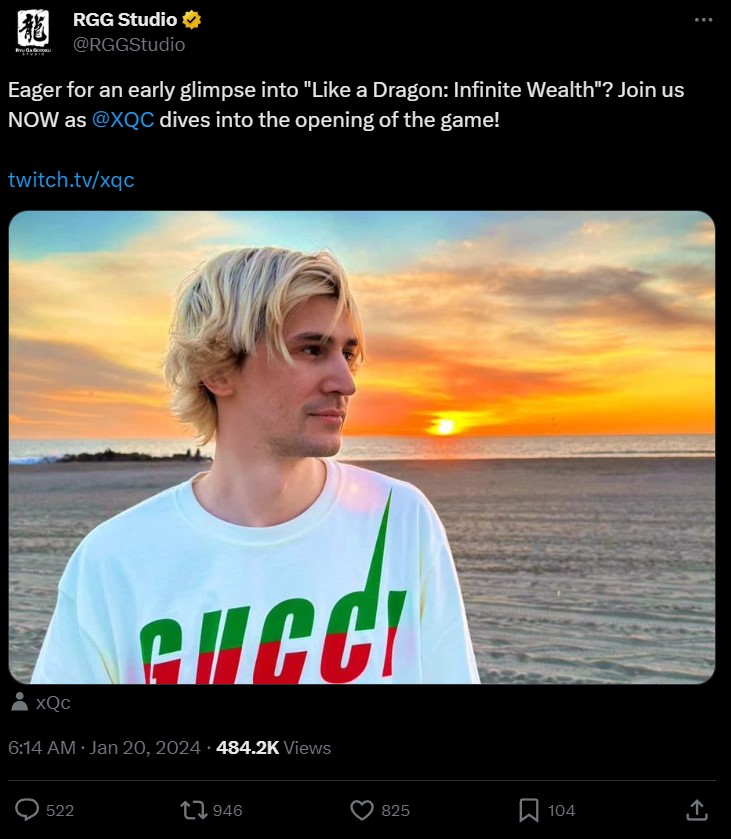Click the 825 likes count
The width and height of the screenshot is (731, 839).
coord(395,811)
